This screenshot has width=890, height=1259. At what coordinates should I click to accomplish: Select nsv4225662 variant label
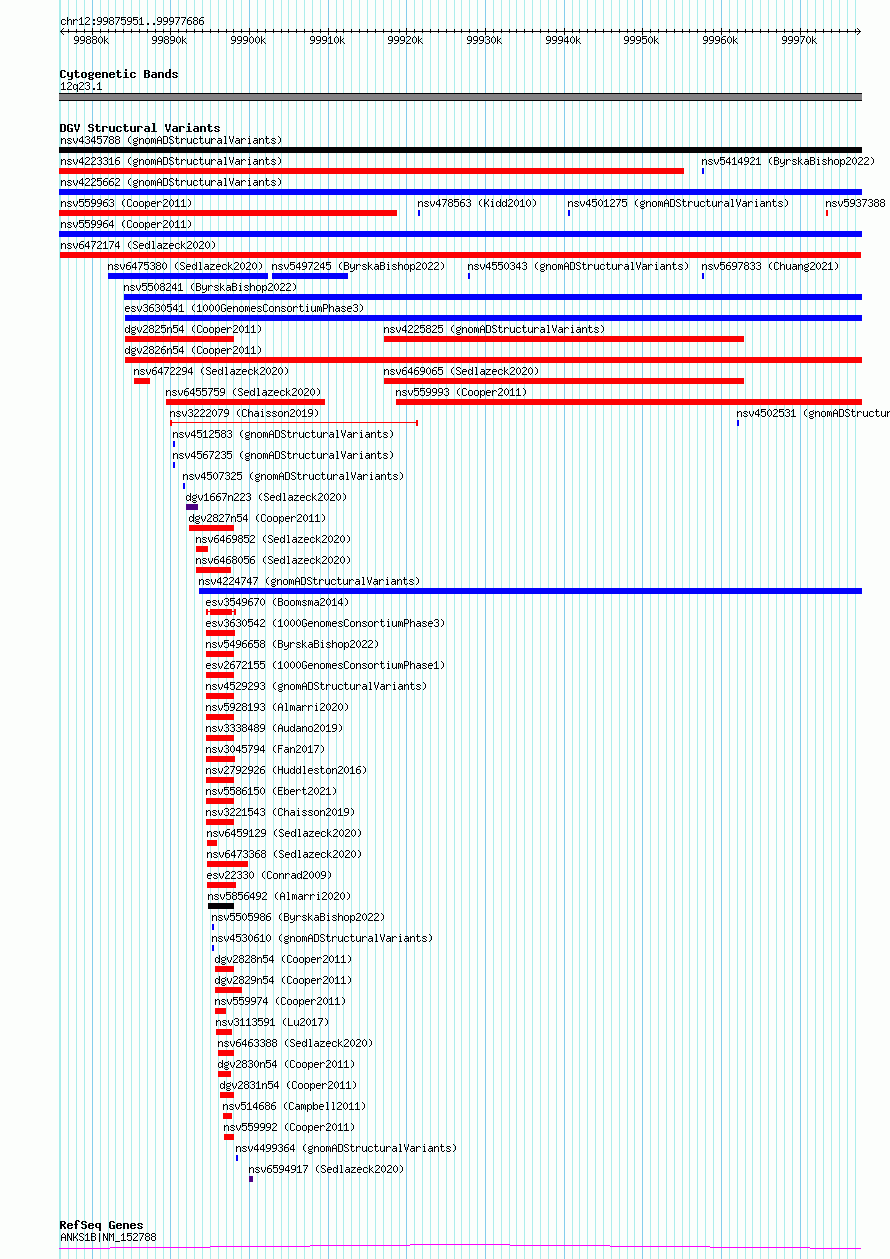(x=170, y=182)
